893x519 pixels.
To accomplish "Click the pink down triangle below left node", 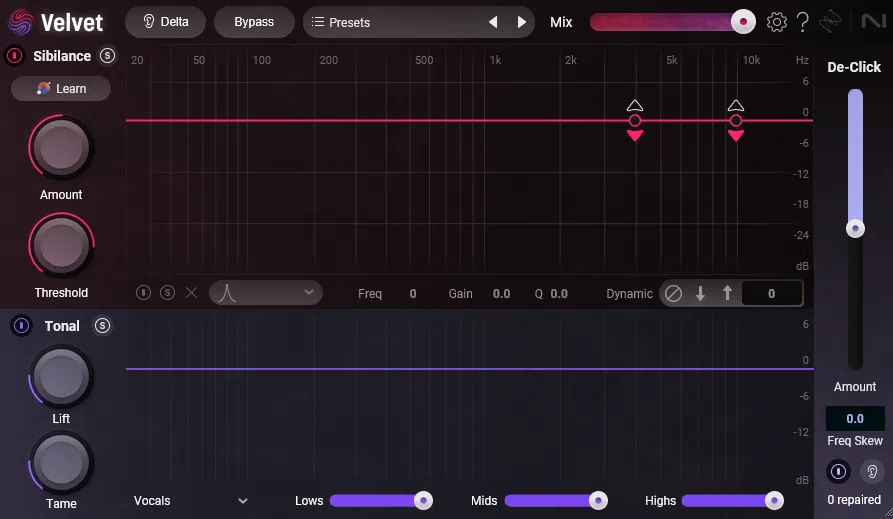I will pos(634,136).
